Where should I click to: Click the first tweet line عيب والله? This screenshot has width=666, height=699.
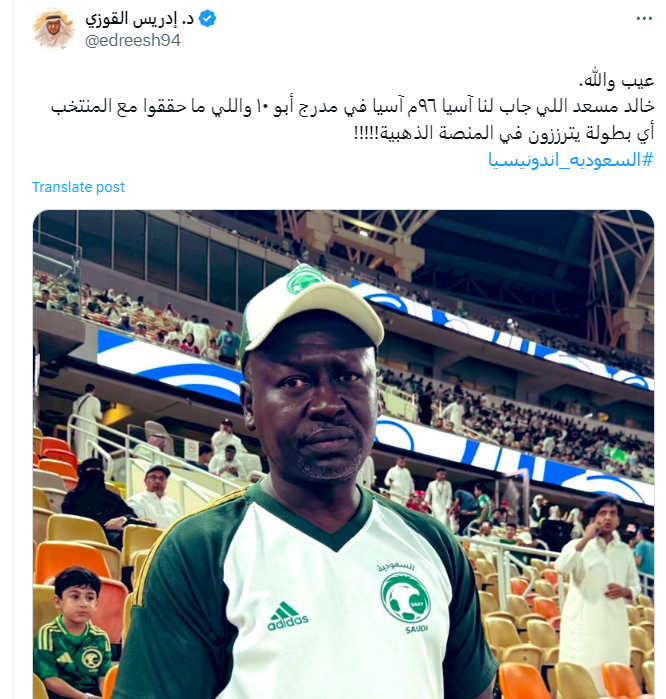(x=616, y=81)
